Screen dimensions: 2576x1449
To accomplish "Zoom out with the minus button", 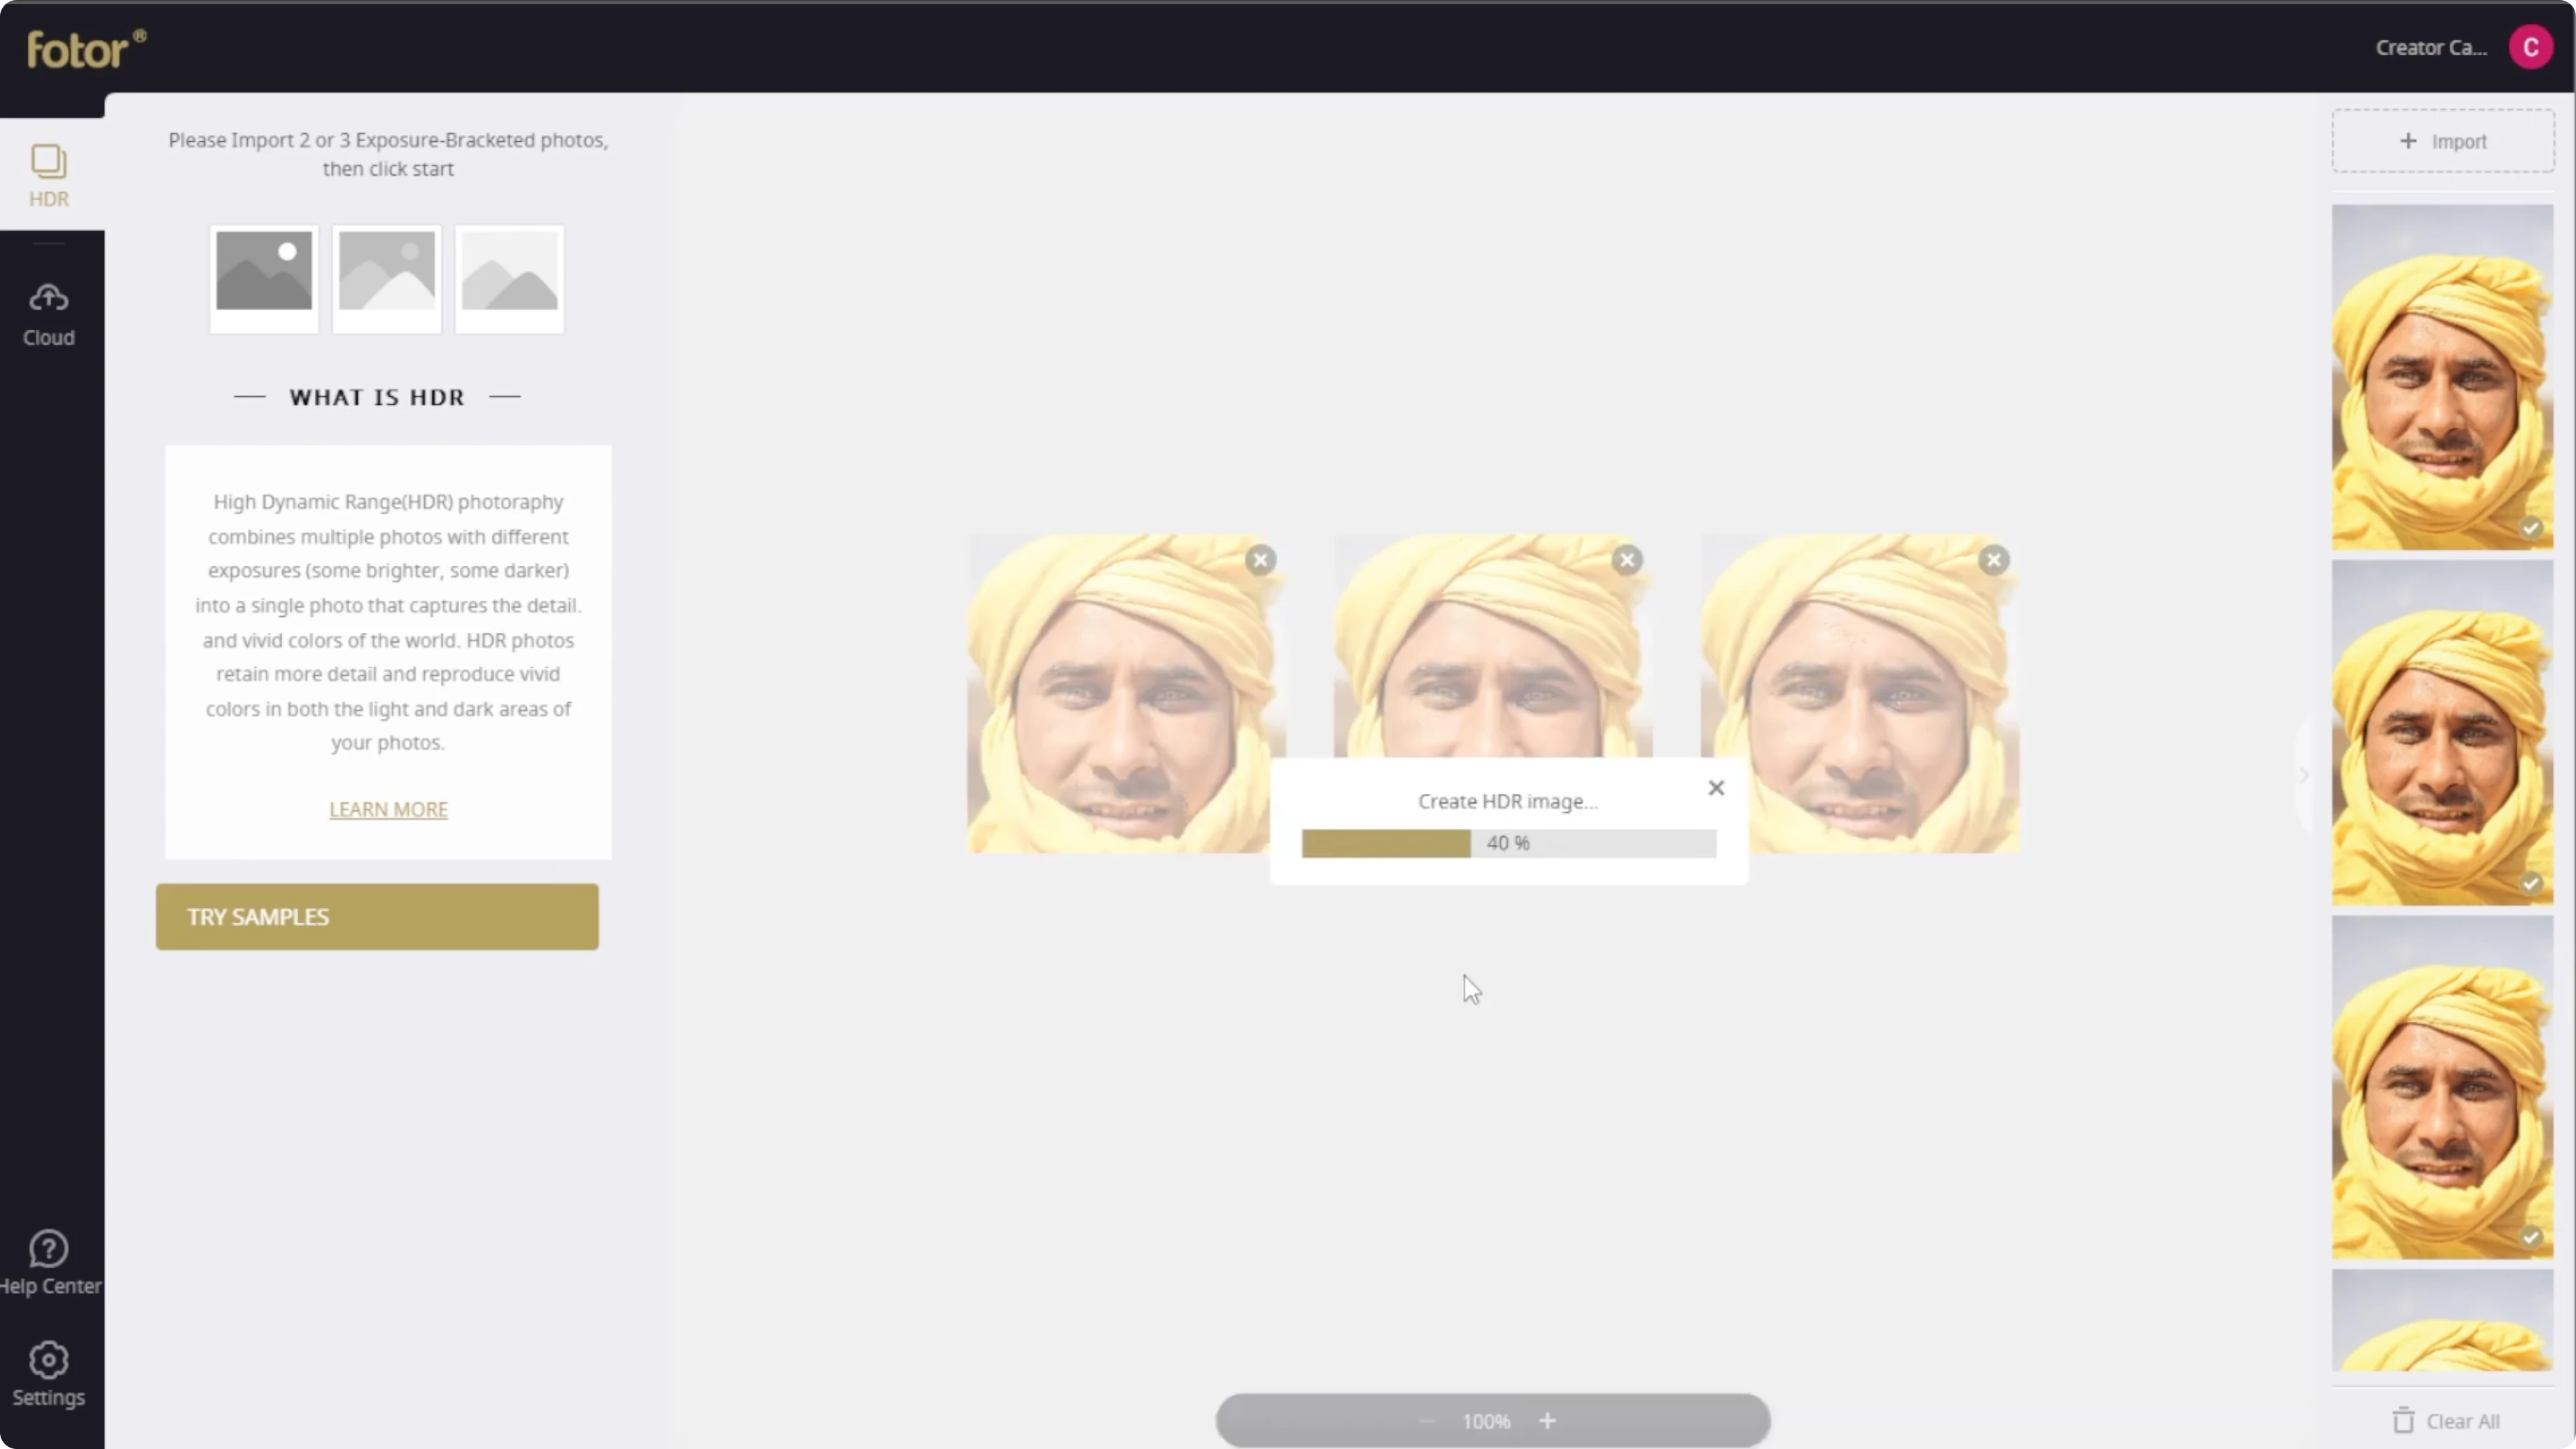I will click(x=1427, y=1421).
